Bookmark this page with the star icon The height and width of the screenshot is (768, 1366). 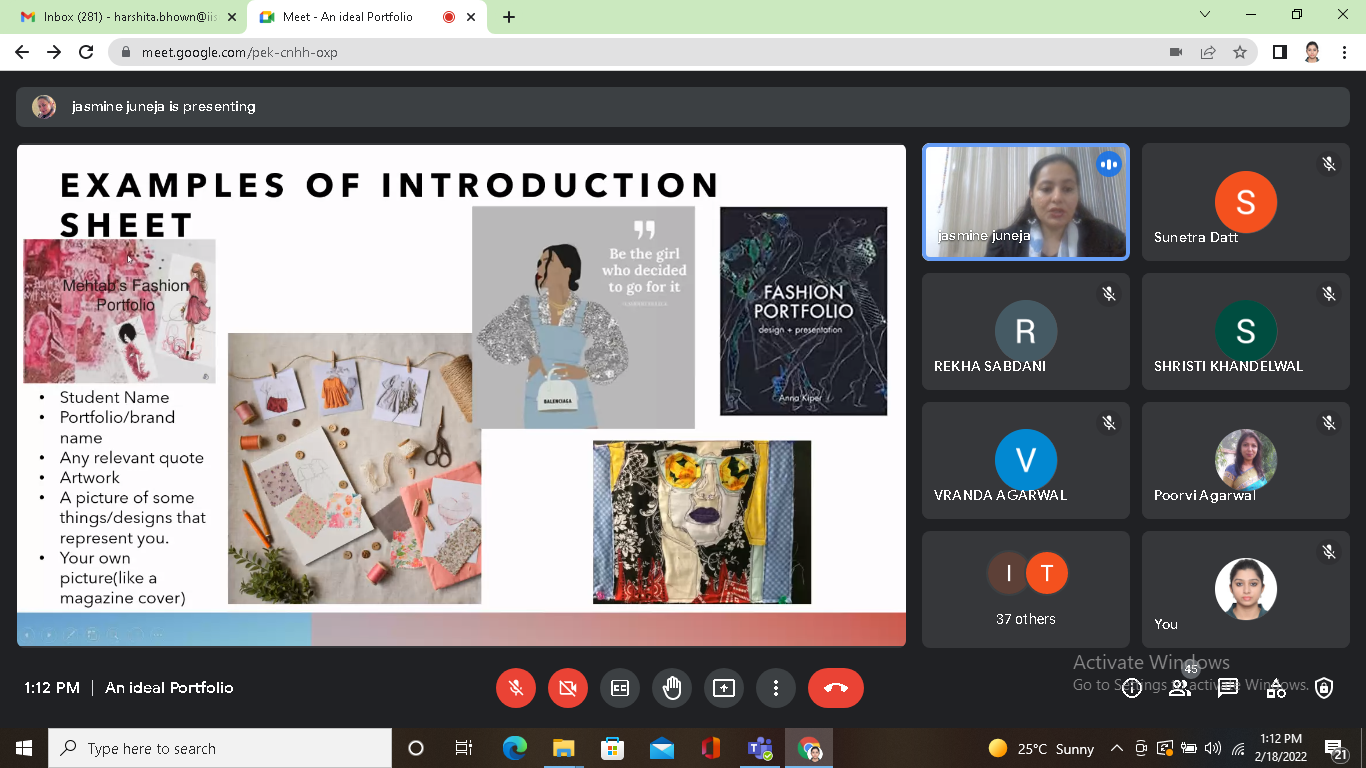[1240, 52]
